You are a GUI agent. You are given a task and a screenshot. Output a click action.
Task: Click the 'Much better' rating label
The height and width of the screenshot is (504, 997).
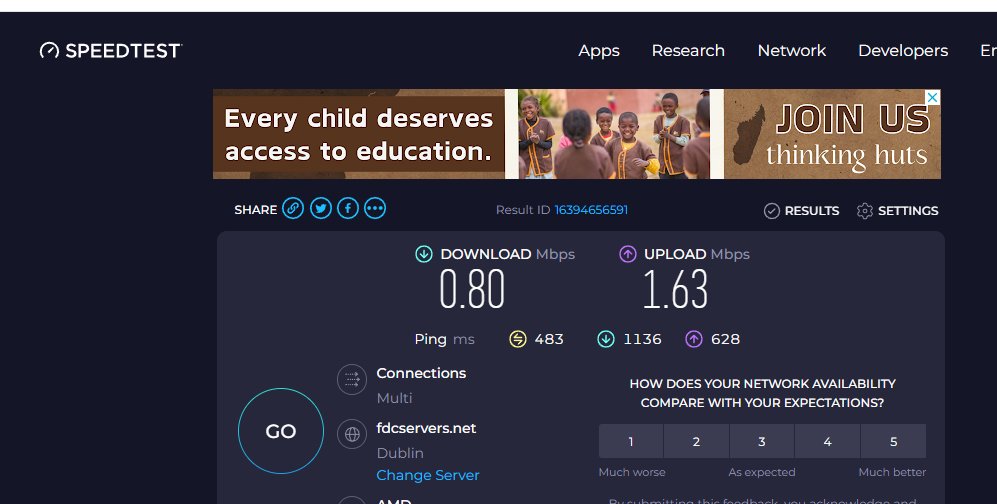892,472
